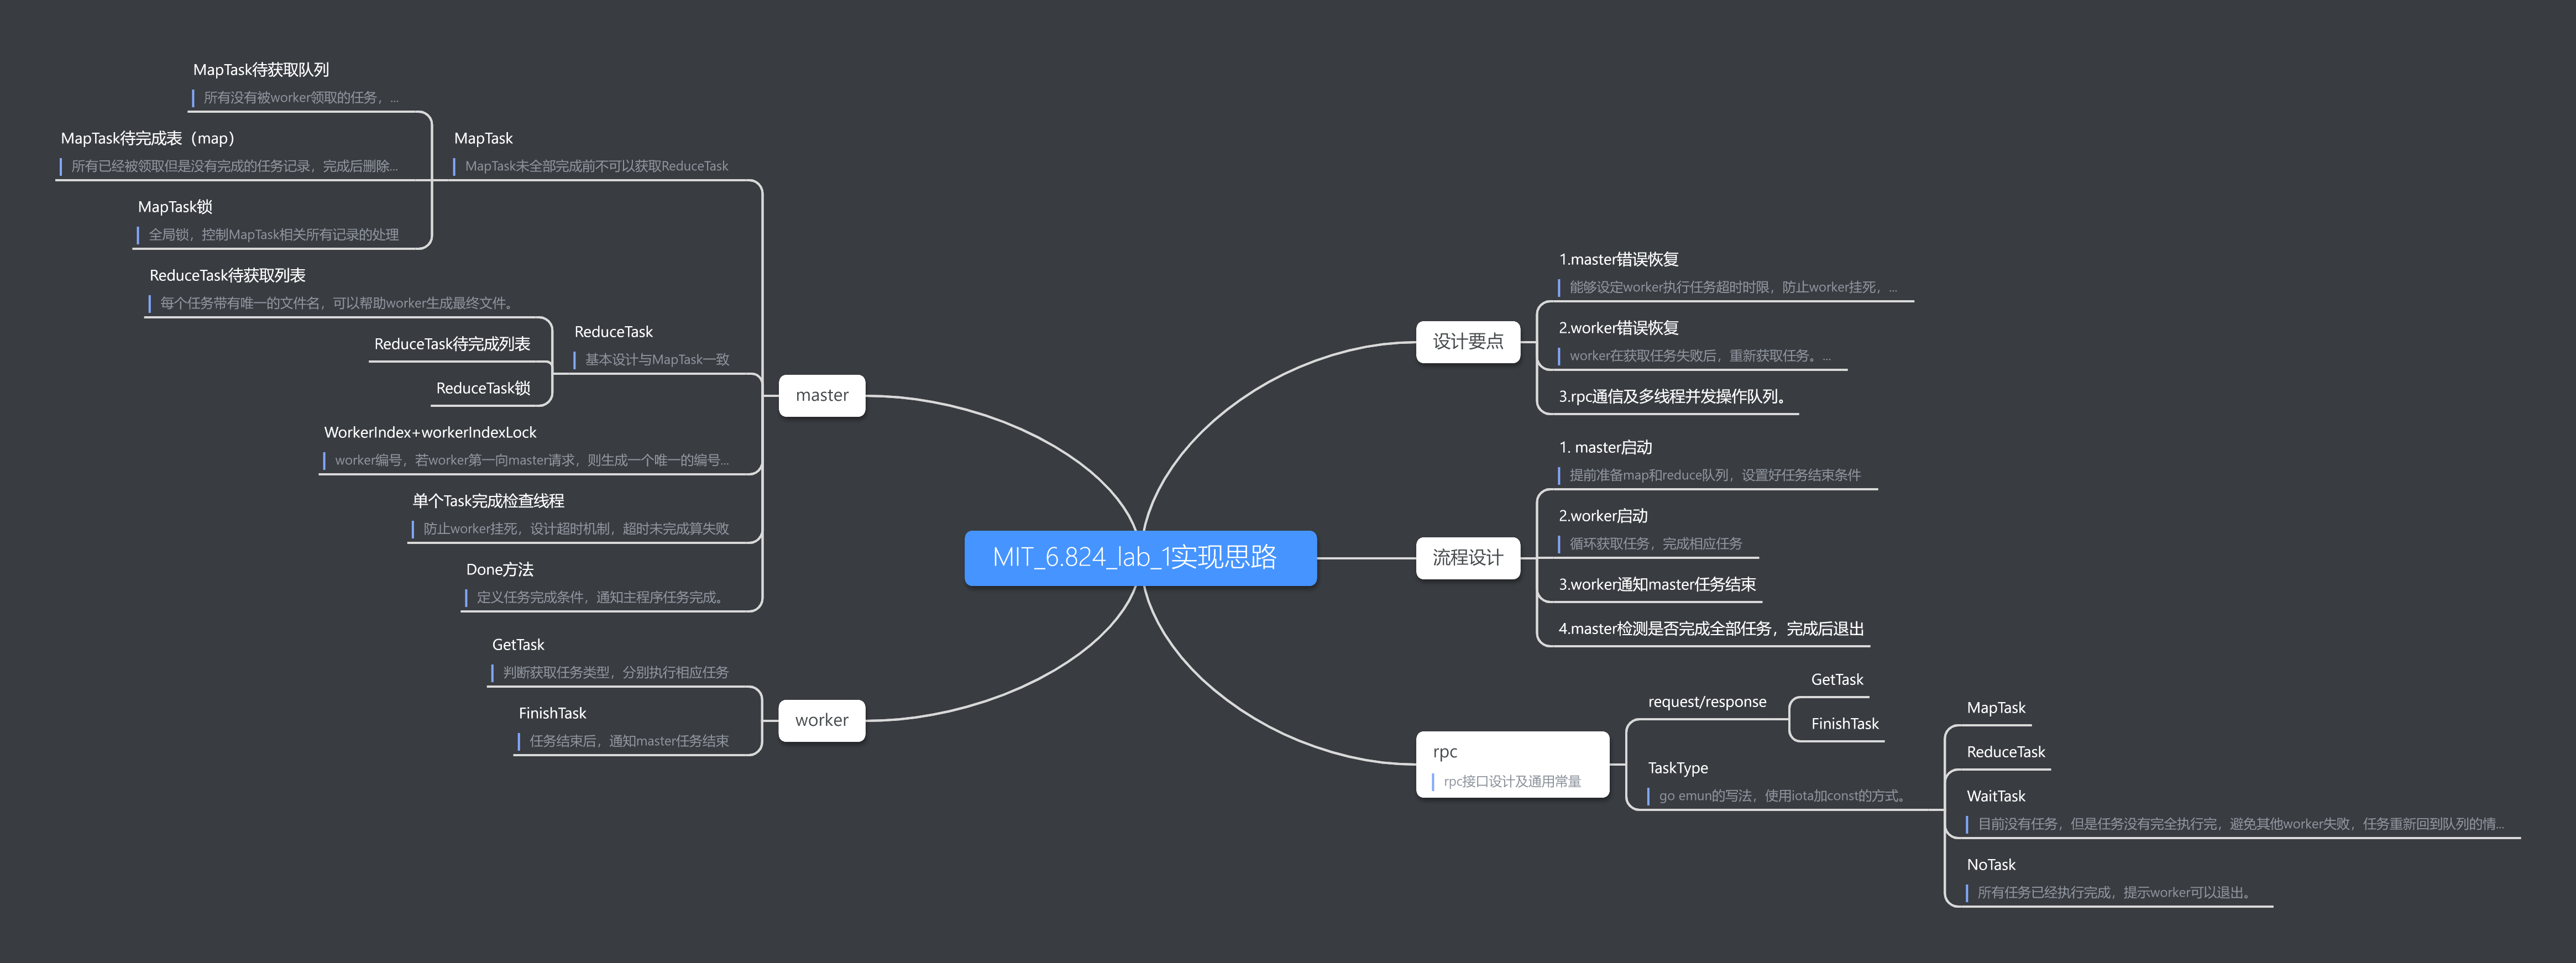This screenshot has width=2576, height=963.
Task: Click the worker branch node
Action: pyautogui.click(x=821, y=721)
